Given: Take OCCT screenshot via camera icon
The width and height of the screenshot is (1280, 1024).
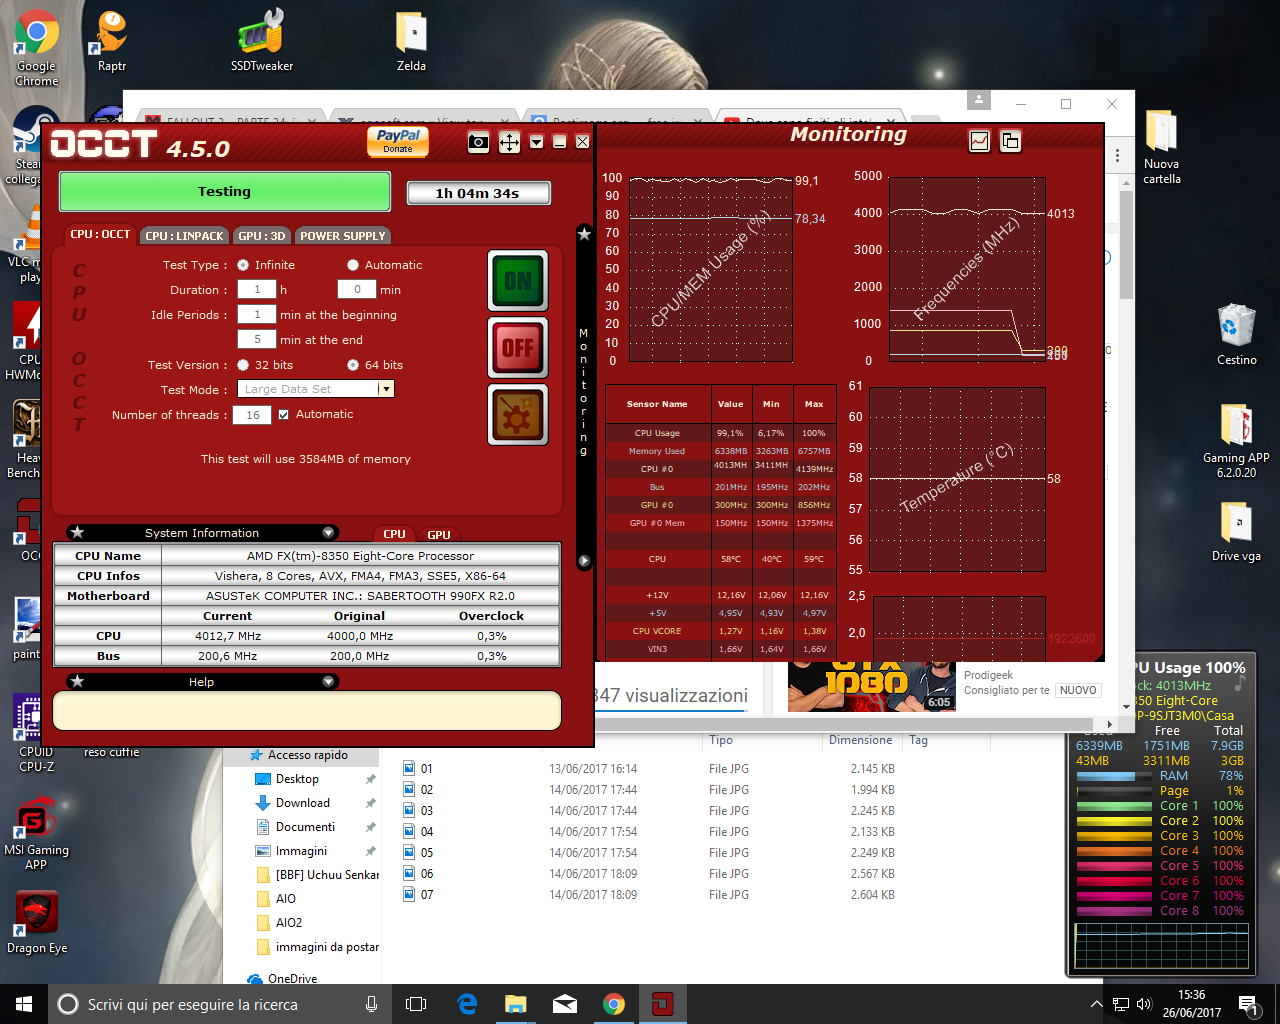Looking at the screenshot, I should pos(479,142).
